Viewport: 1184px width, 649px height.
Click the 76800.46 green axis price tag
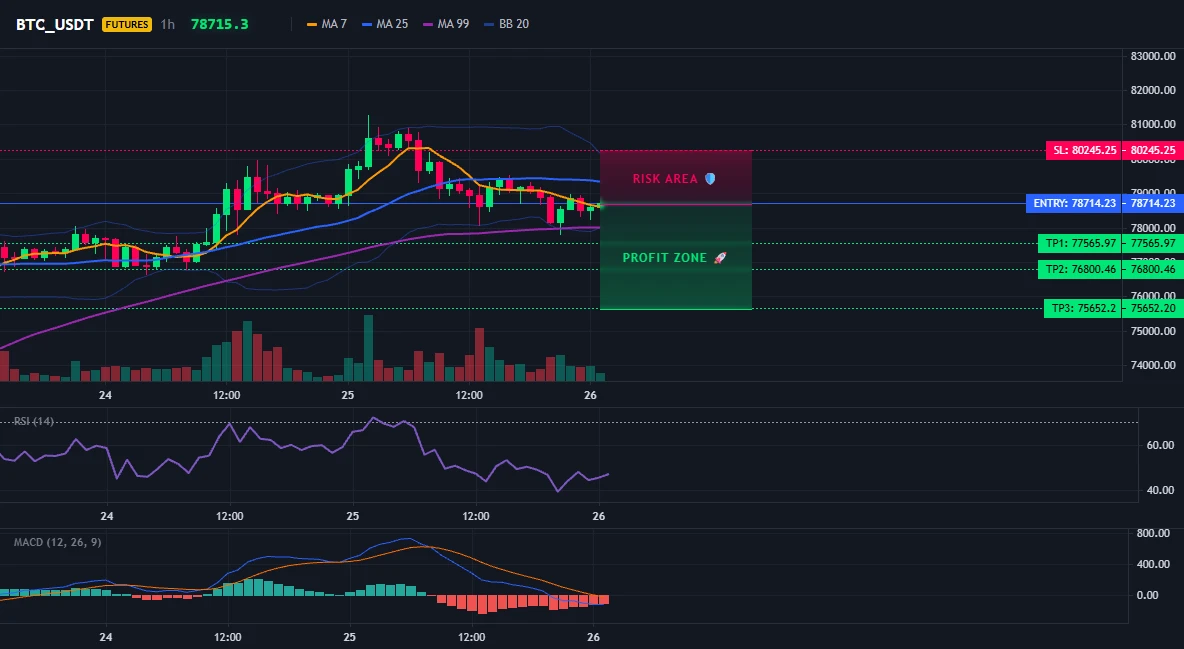click(1152, 269)
